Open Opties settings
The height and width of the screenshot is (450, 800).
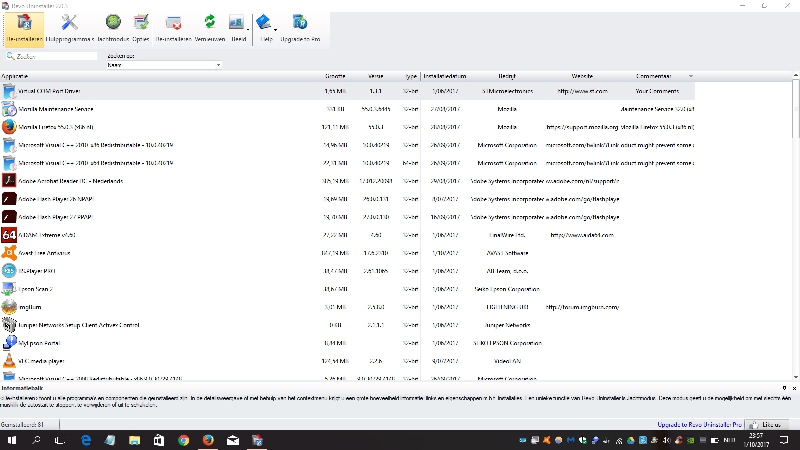click(x=141, y=29)
